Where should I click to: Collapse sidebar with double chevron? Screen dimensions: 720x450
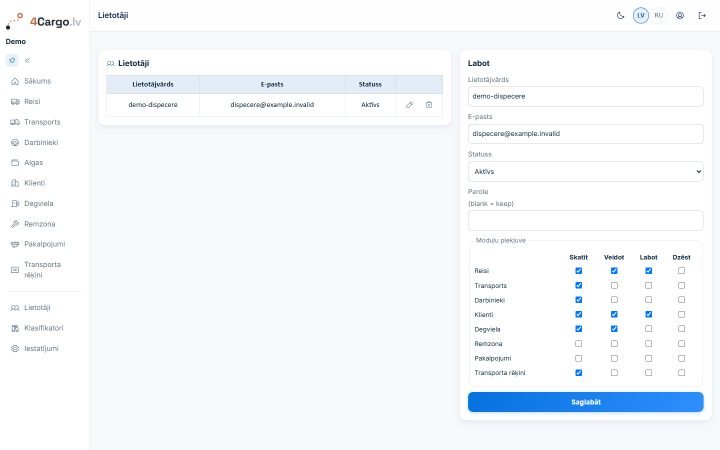click(x=28, y=60)
